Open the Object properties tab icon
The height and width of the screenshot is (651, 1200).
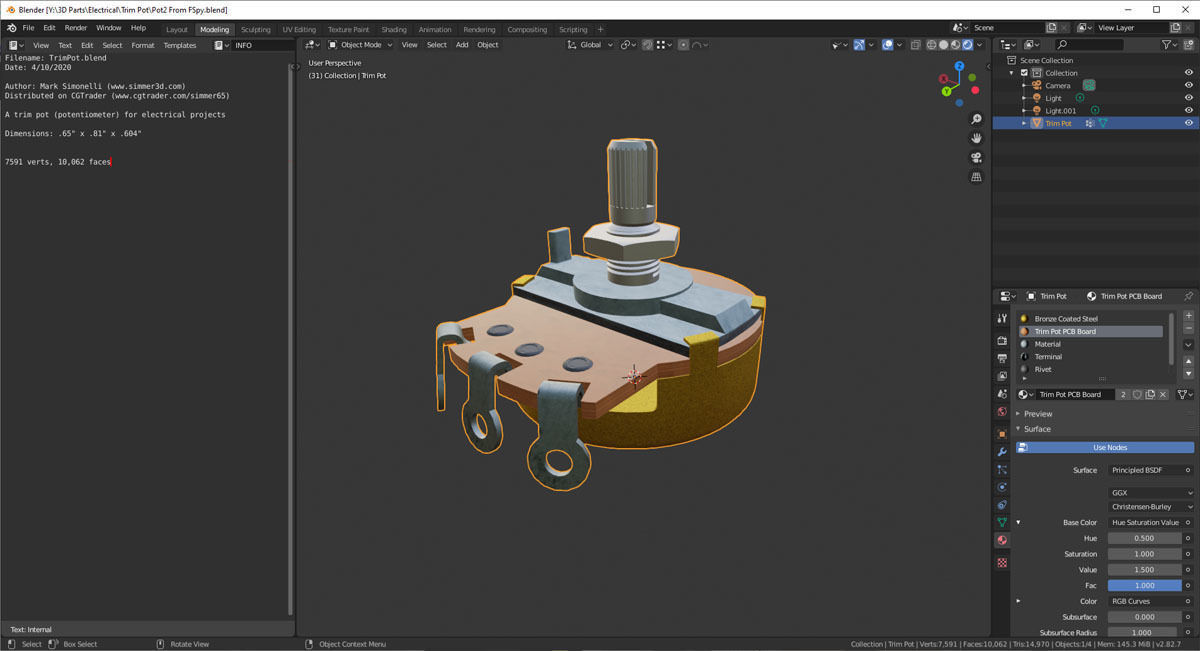pyautogui.click(x=1002, y=434)
